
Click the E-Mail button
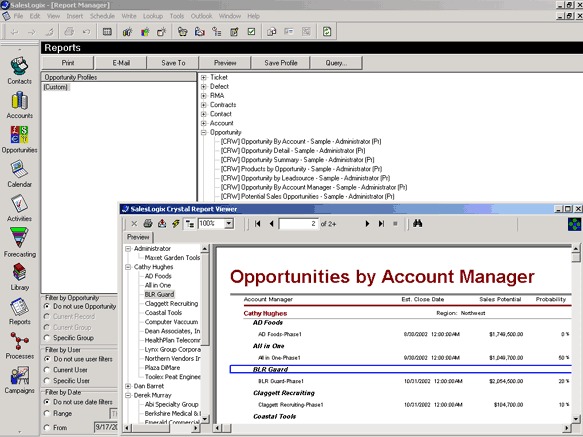tap(121, 63)
